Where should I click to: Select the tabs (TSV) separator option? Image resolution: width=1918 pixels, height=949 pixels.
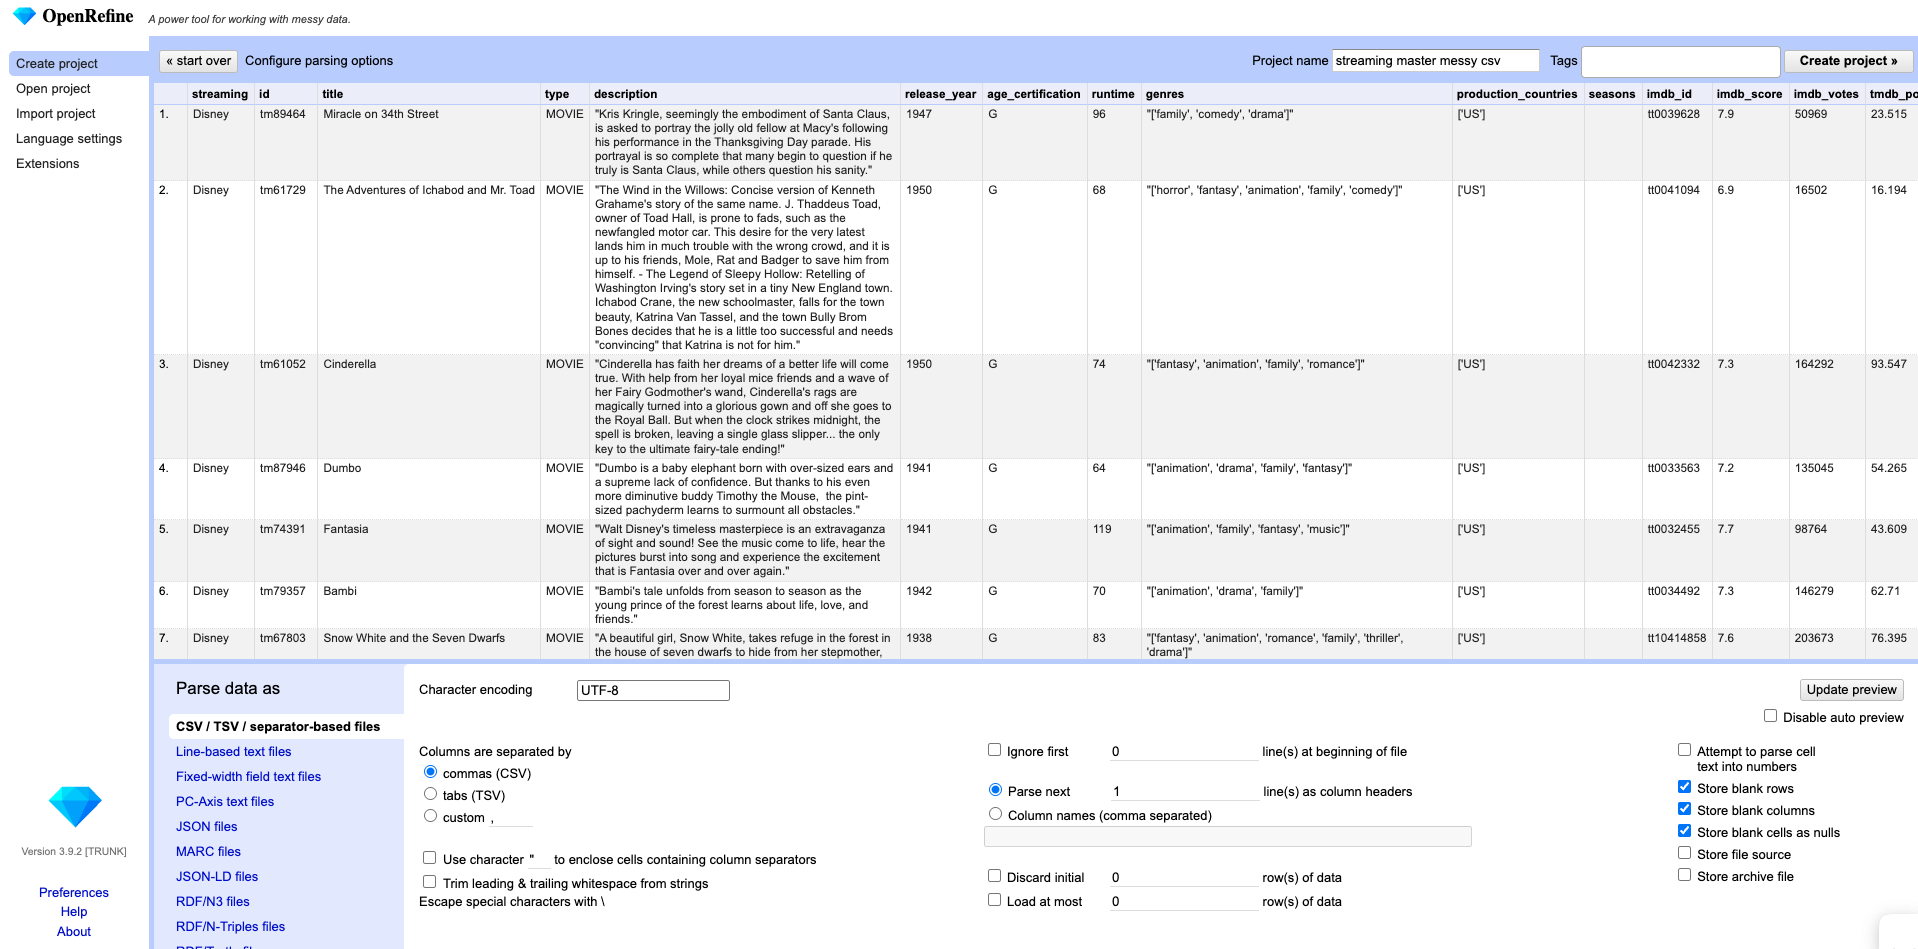(x=430, y=794)
